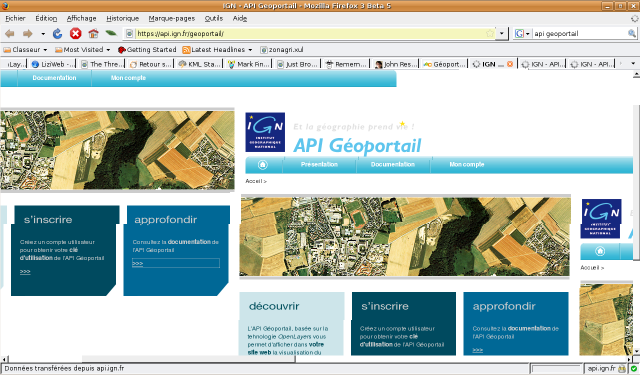Click the wide aerial photo banner above découvrir
This screenshot has width=640, height=375.
(x=405, y=237)
